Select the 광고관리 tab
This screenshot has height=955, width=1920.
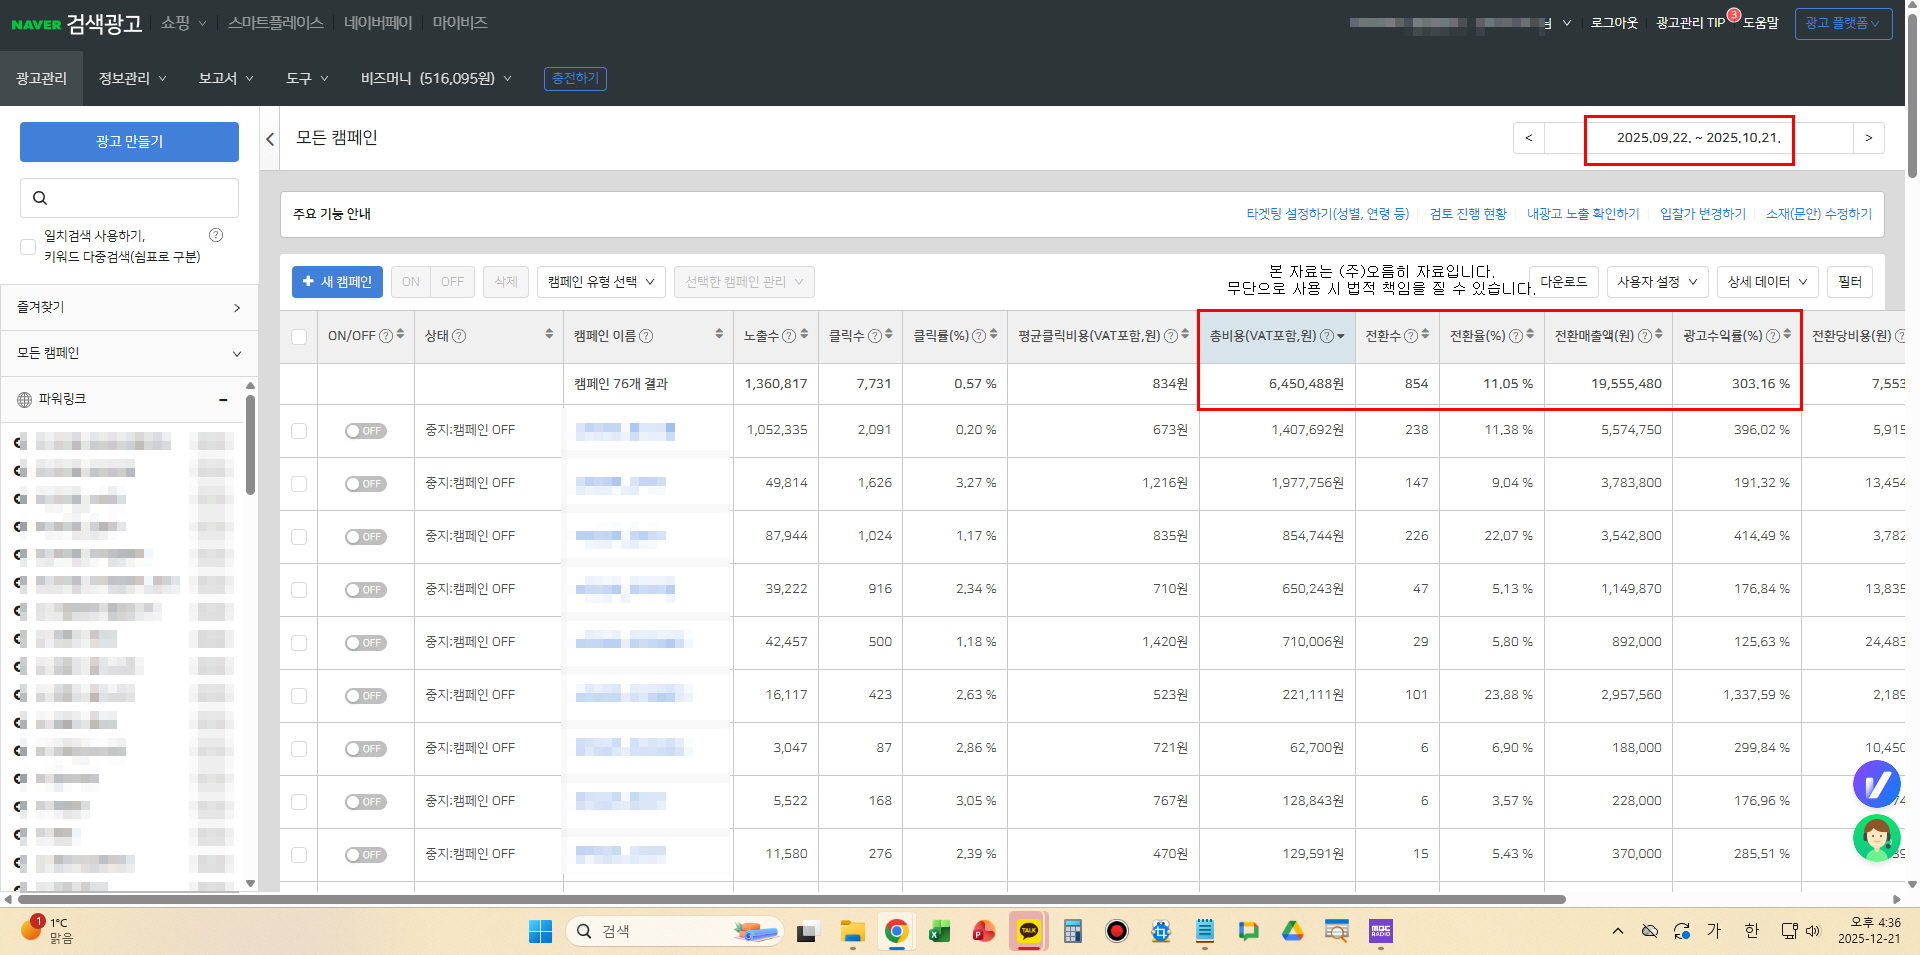pos(41,78)
